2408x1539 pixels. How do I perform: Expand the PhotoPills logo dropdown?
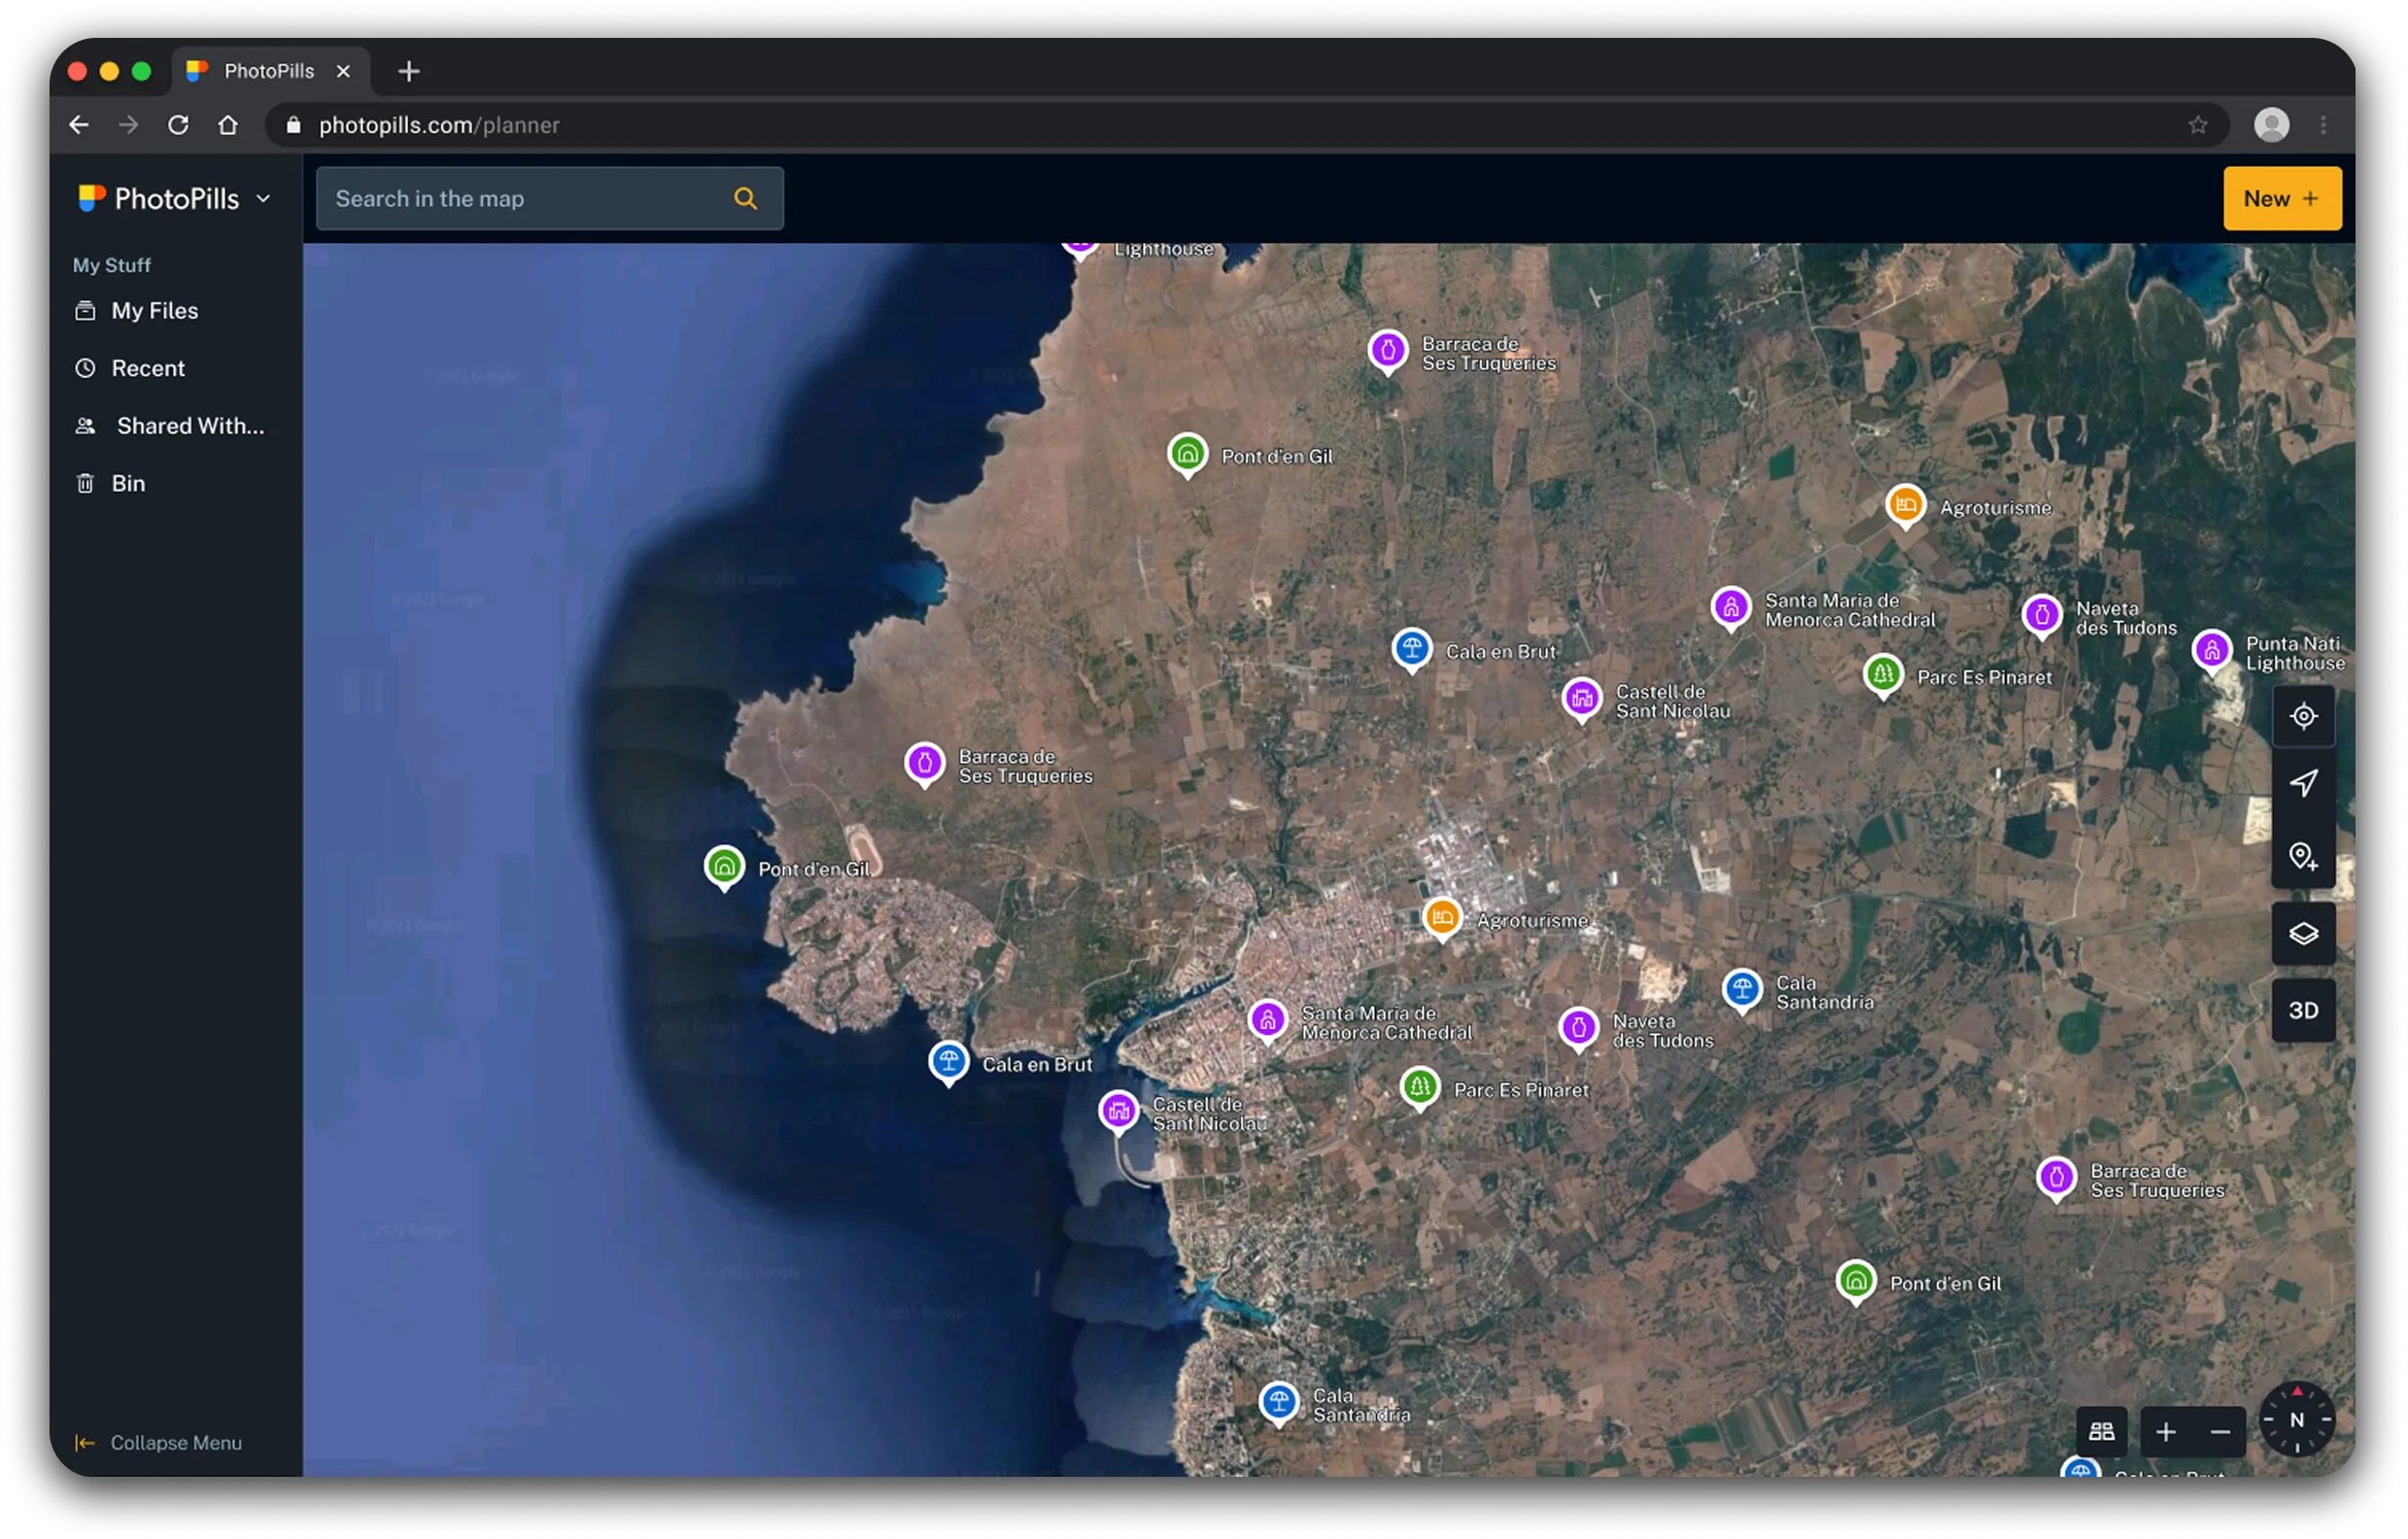(263, 198)
